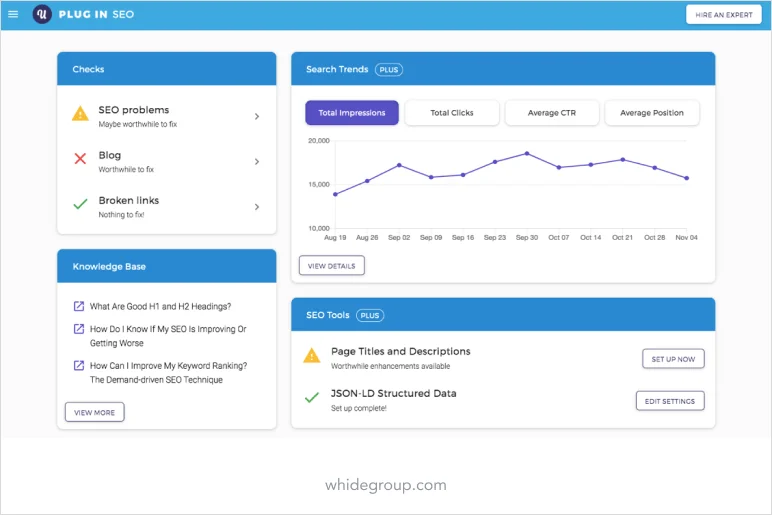Click the PLUS badge next to SEO Tools
The width and height of the screenshot is (772, 515).
coord(370,316)
